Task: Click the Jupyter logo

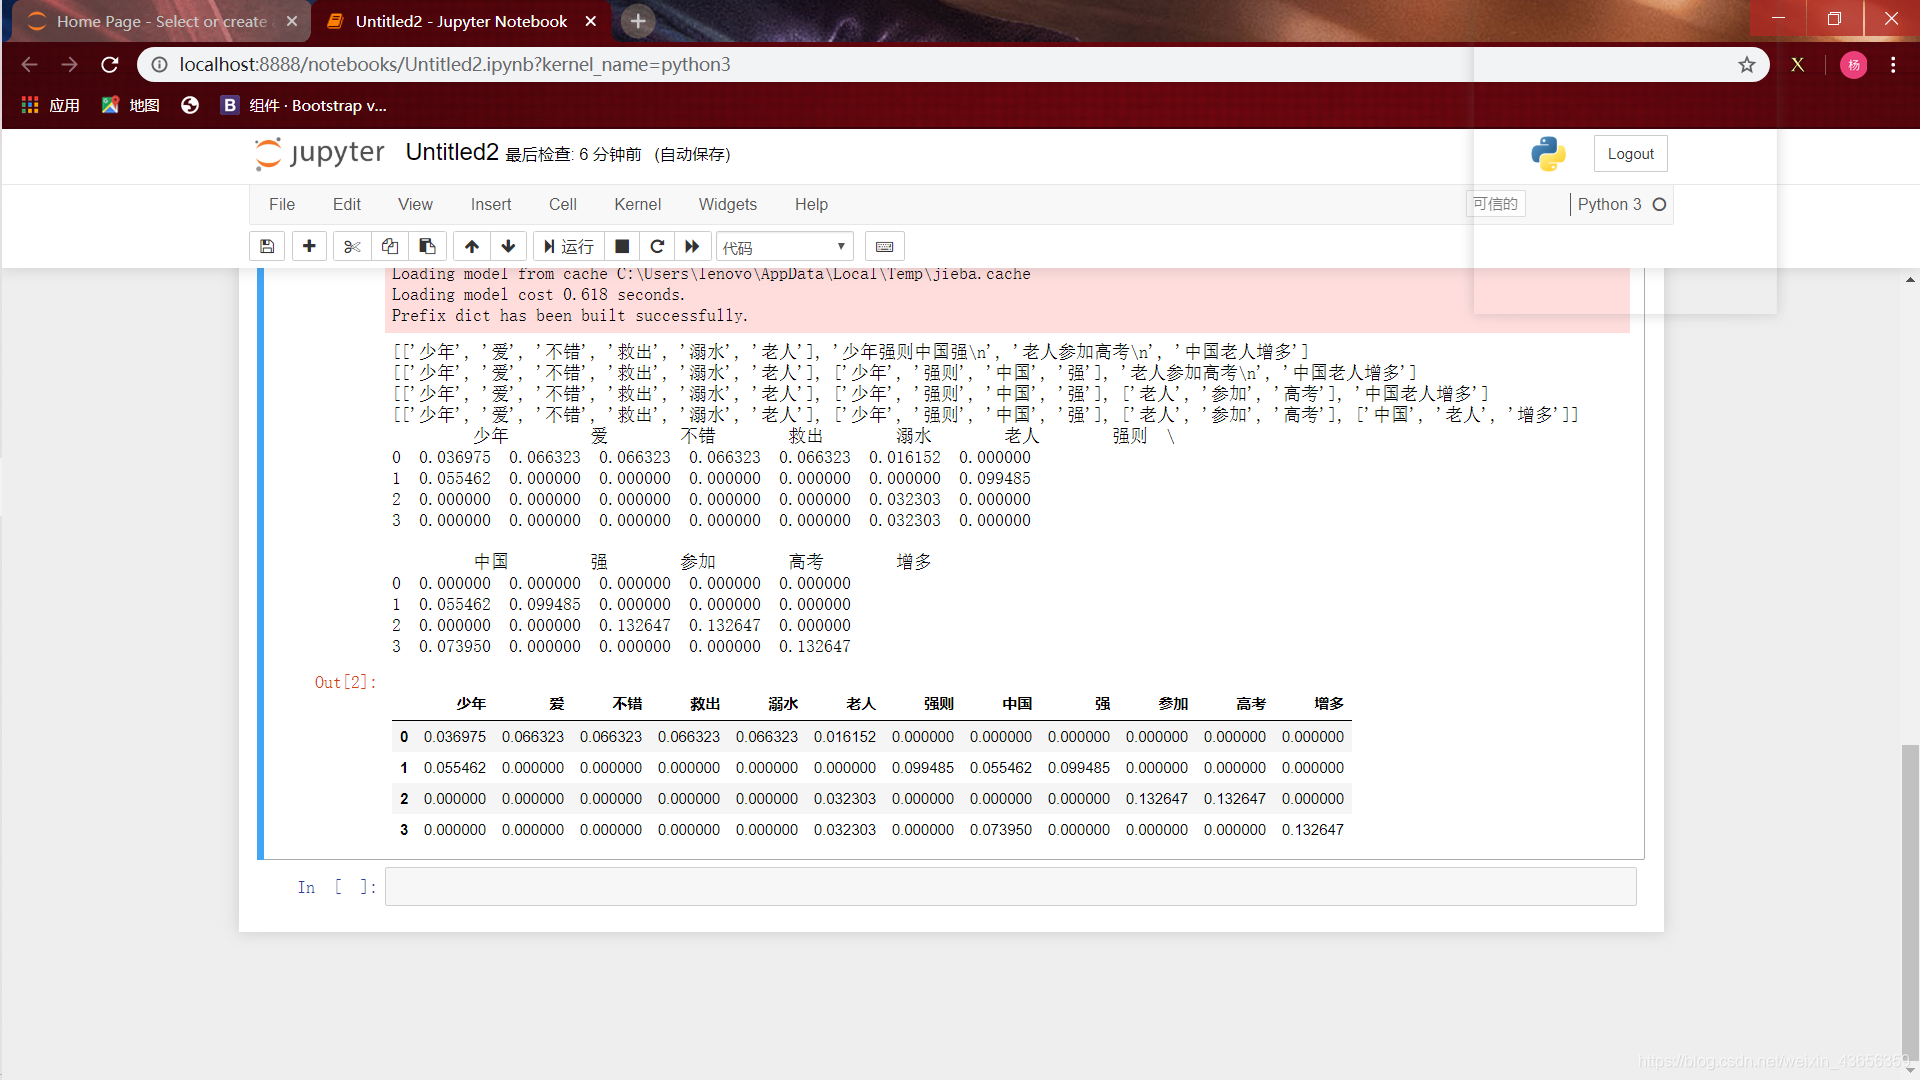Action: click(x=319, y=153)
